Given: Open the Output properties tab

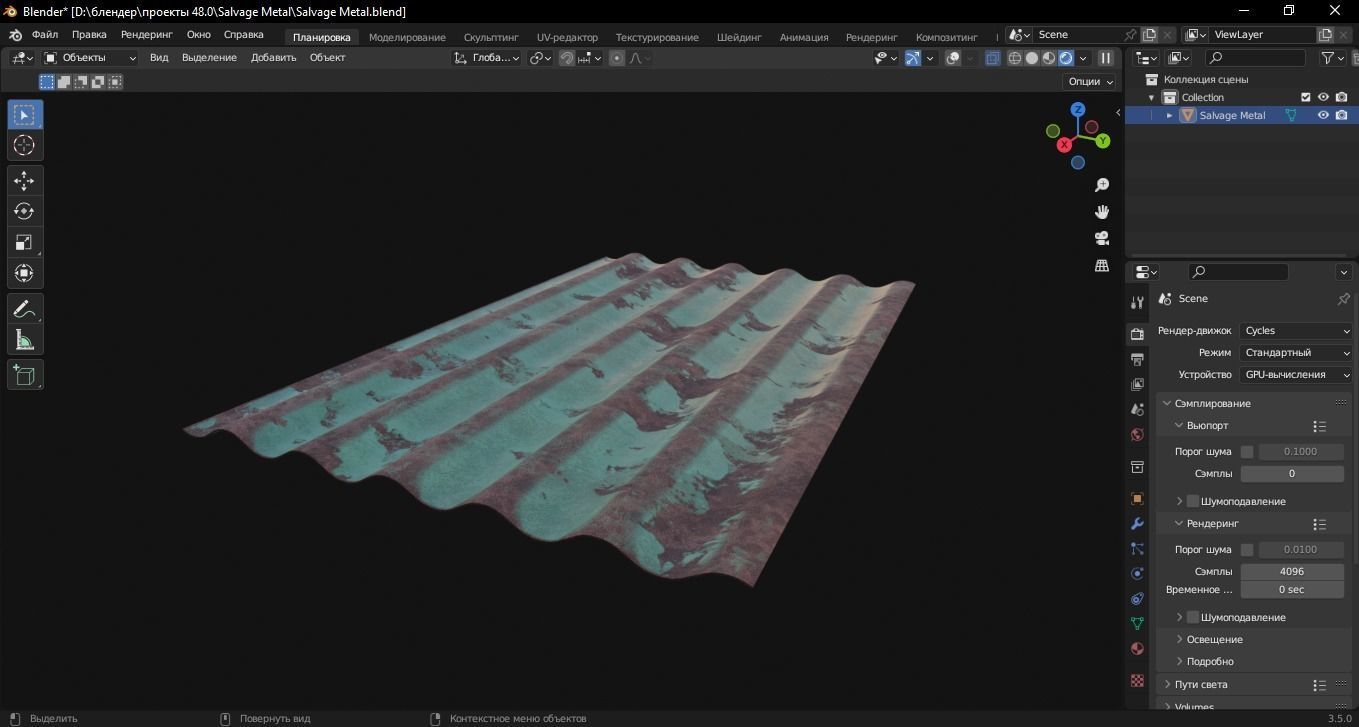Looking at the screenshot, I should [x=1137, y=359].
